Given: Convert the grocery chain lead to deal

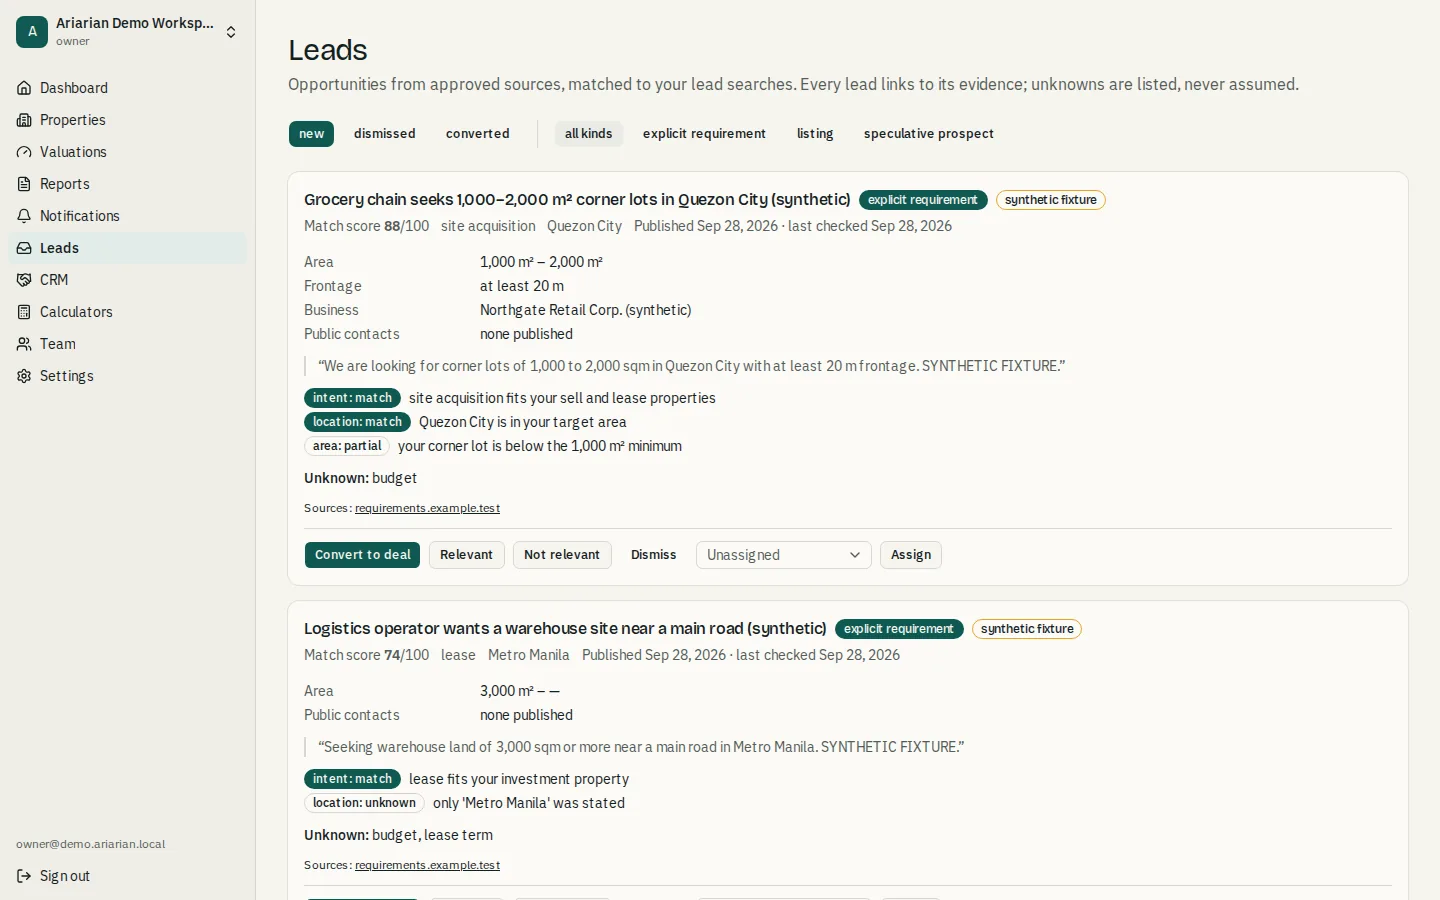Looking at the screenshot, I should pos(362,555).
